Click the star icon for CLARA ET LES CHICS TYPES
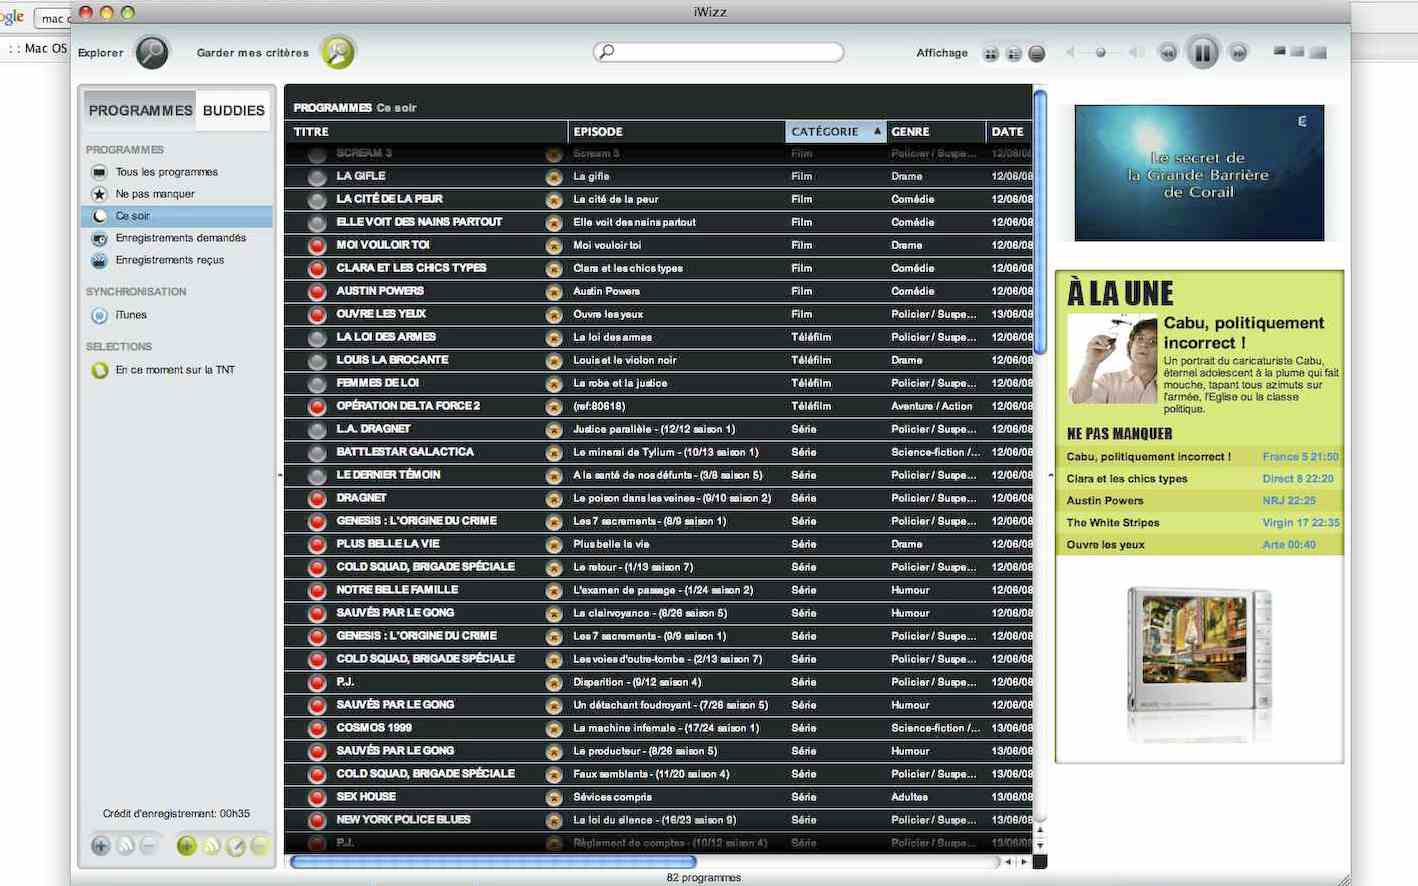This screenshot has width=1418, height=886. pyautogui.click(x=554, y=269)
